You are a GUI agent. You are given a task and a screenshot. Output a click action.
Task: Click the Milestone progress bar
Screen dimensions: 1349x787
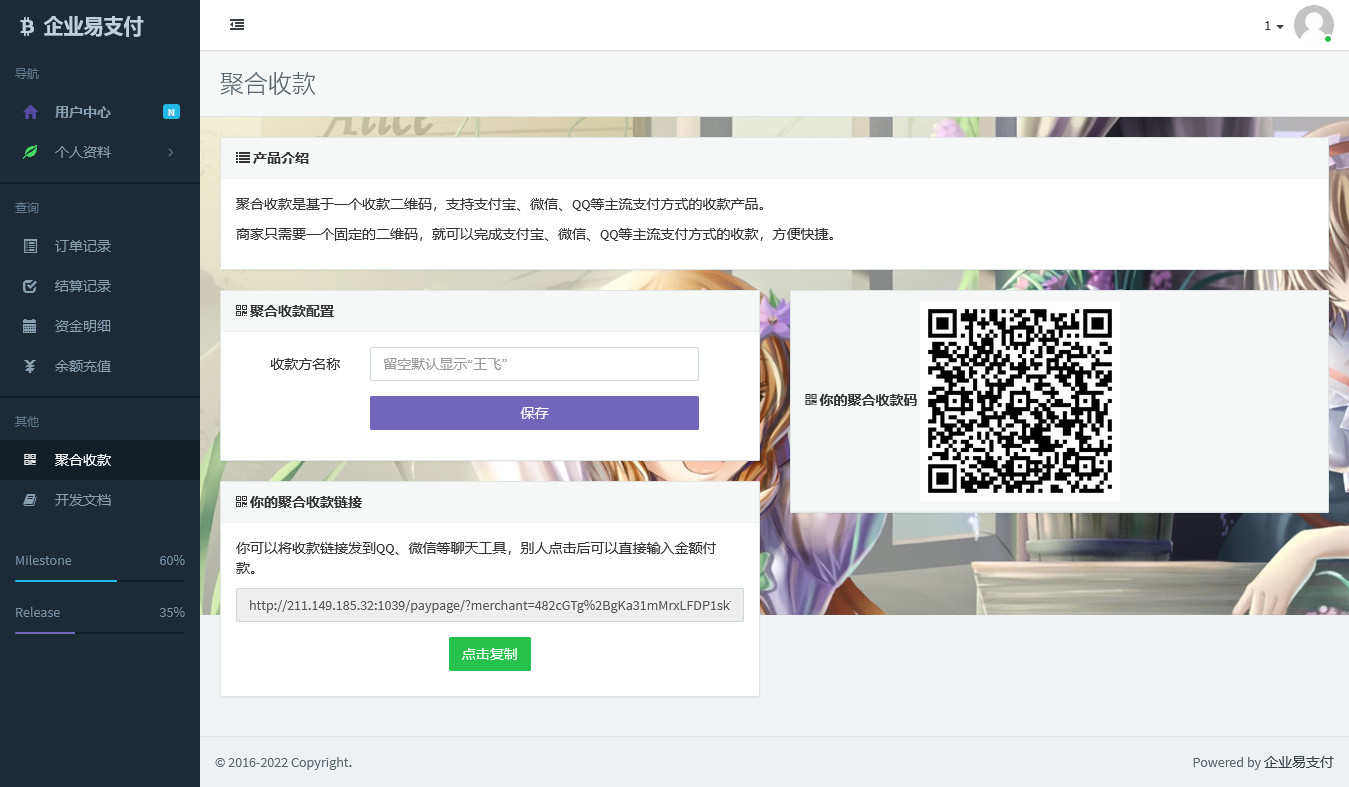100,580
